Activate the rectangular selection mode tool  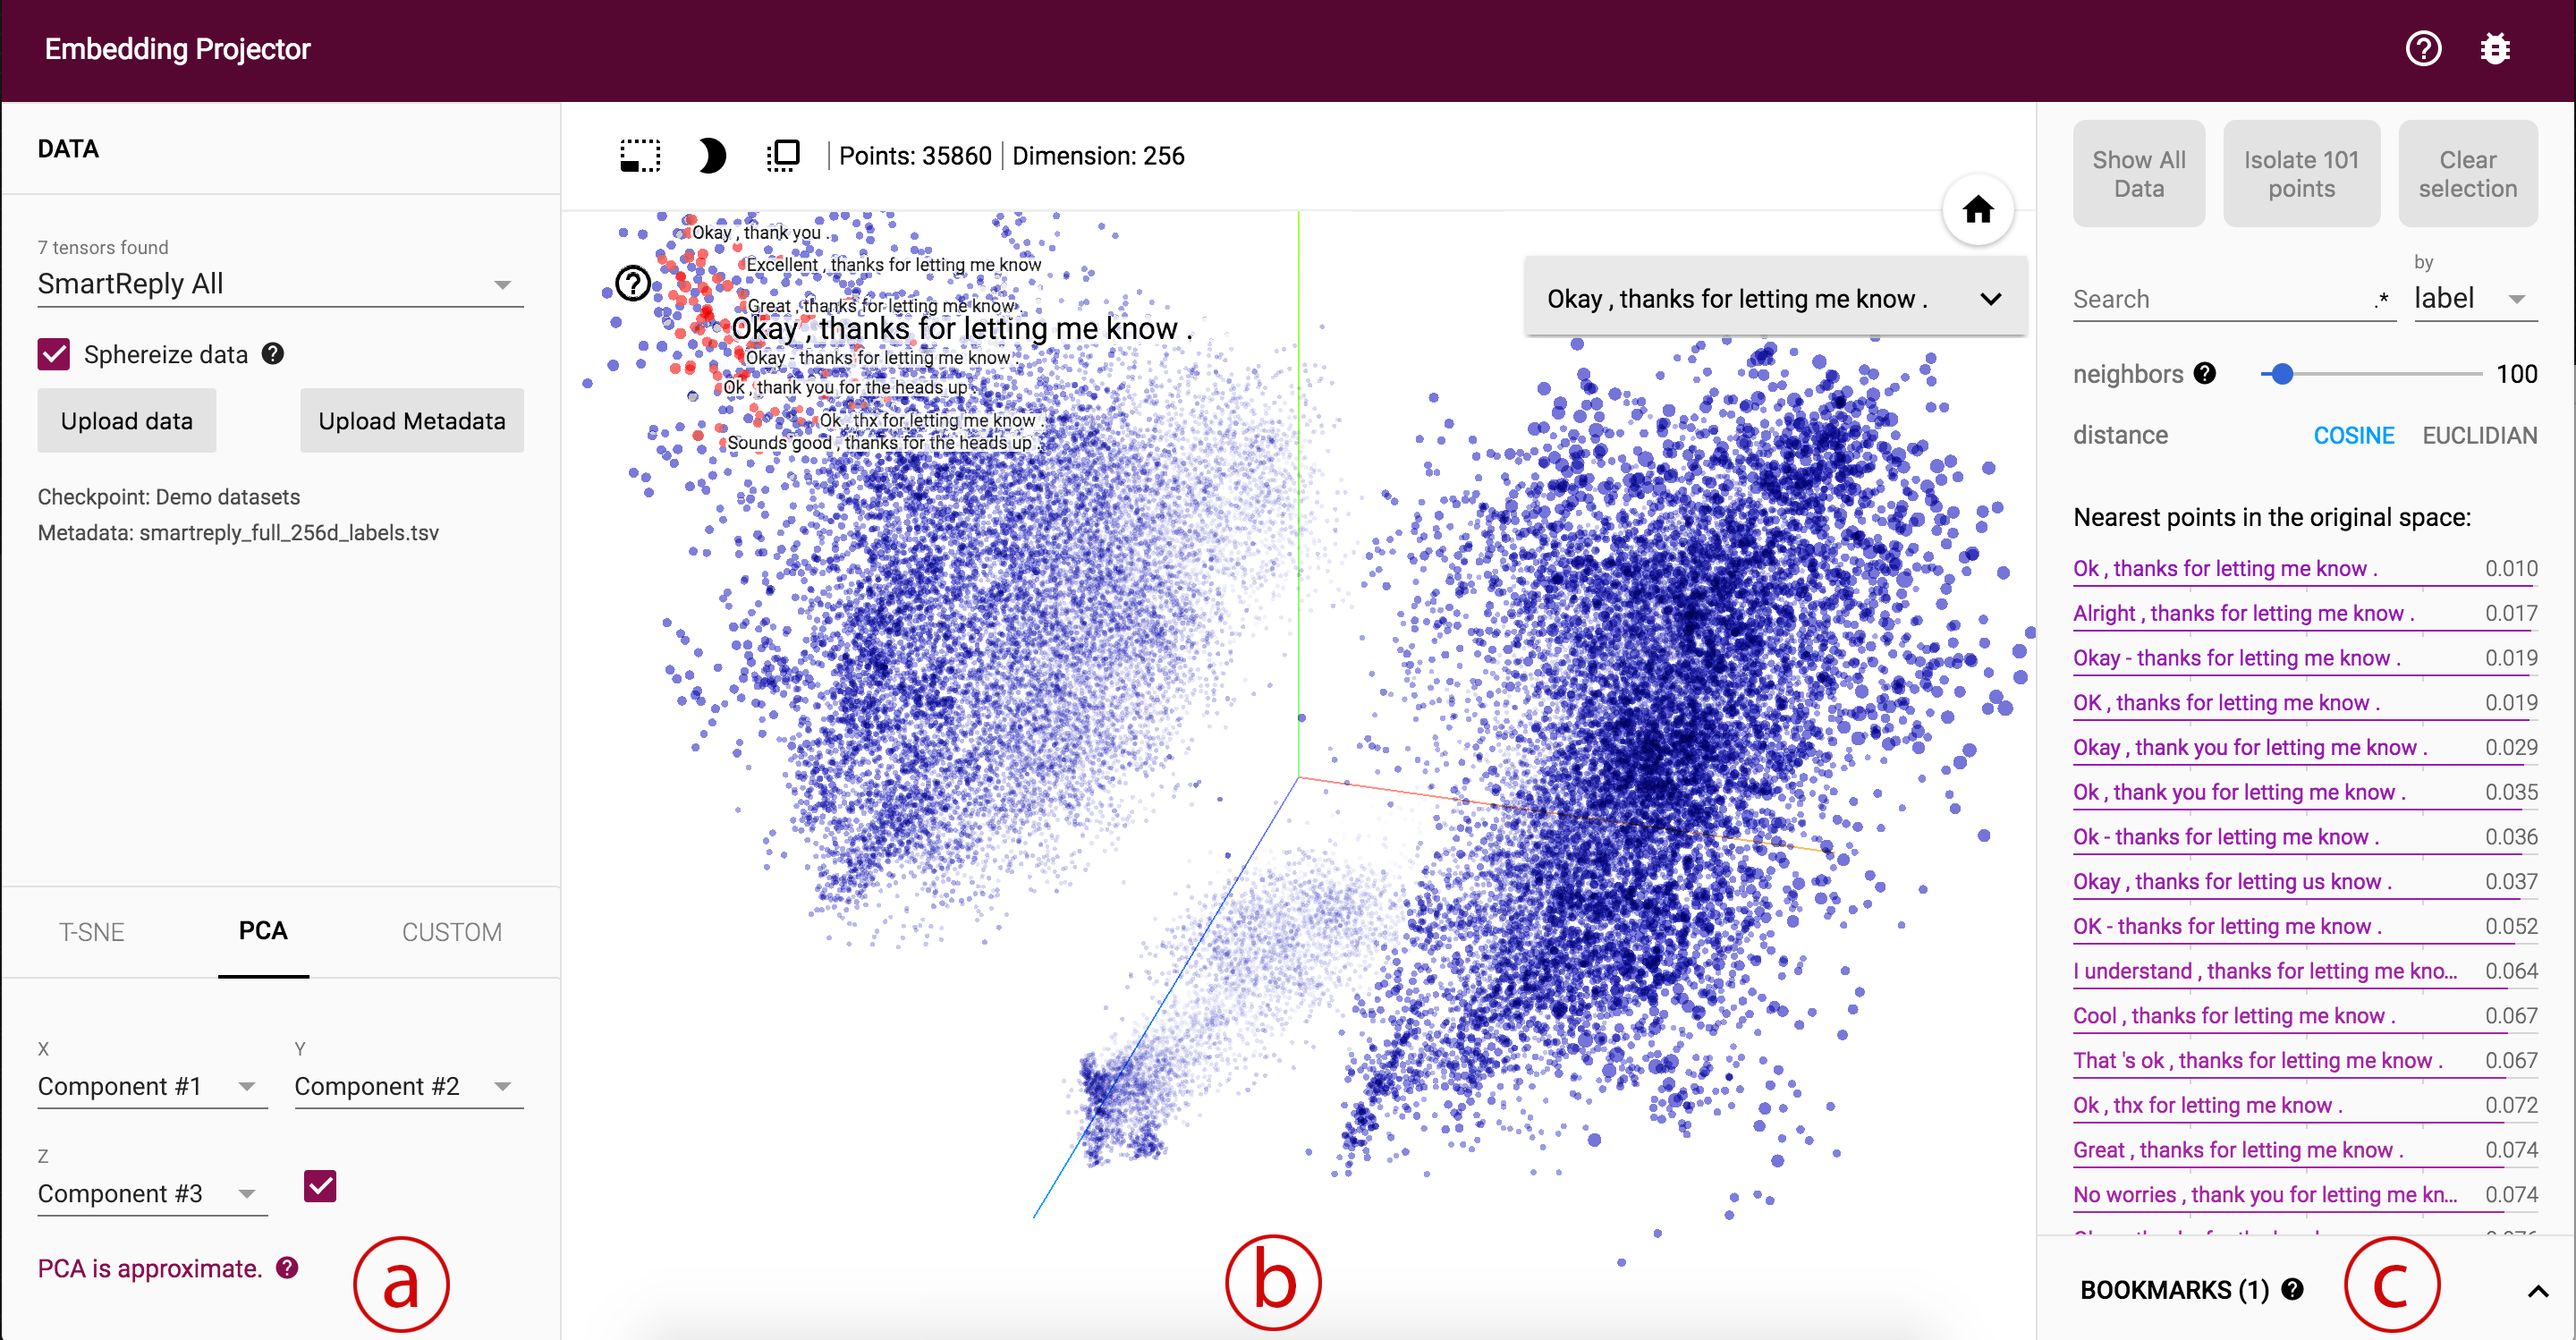[640, 155]
